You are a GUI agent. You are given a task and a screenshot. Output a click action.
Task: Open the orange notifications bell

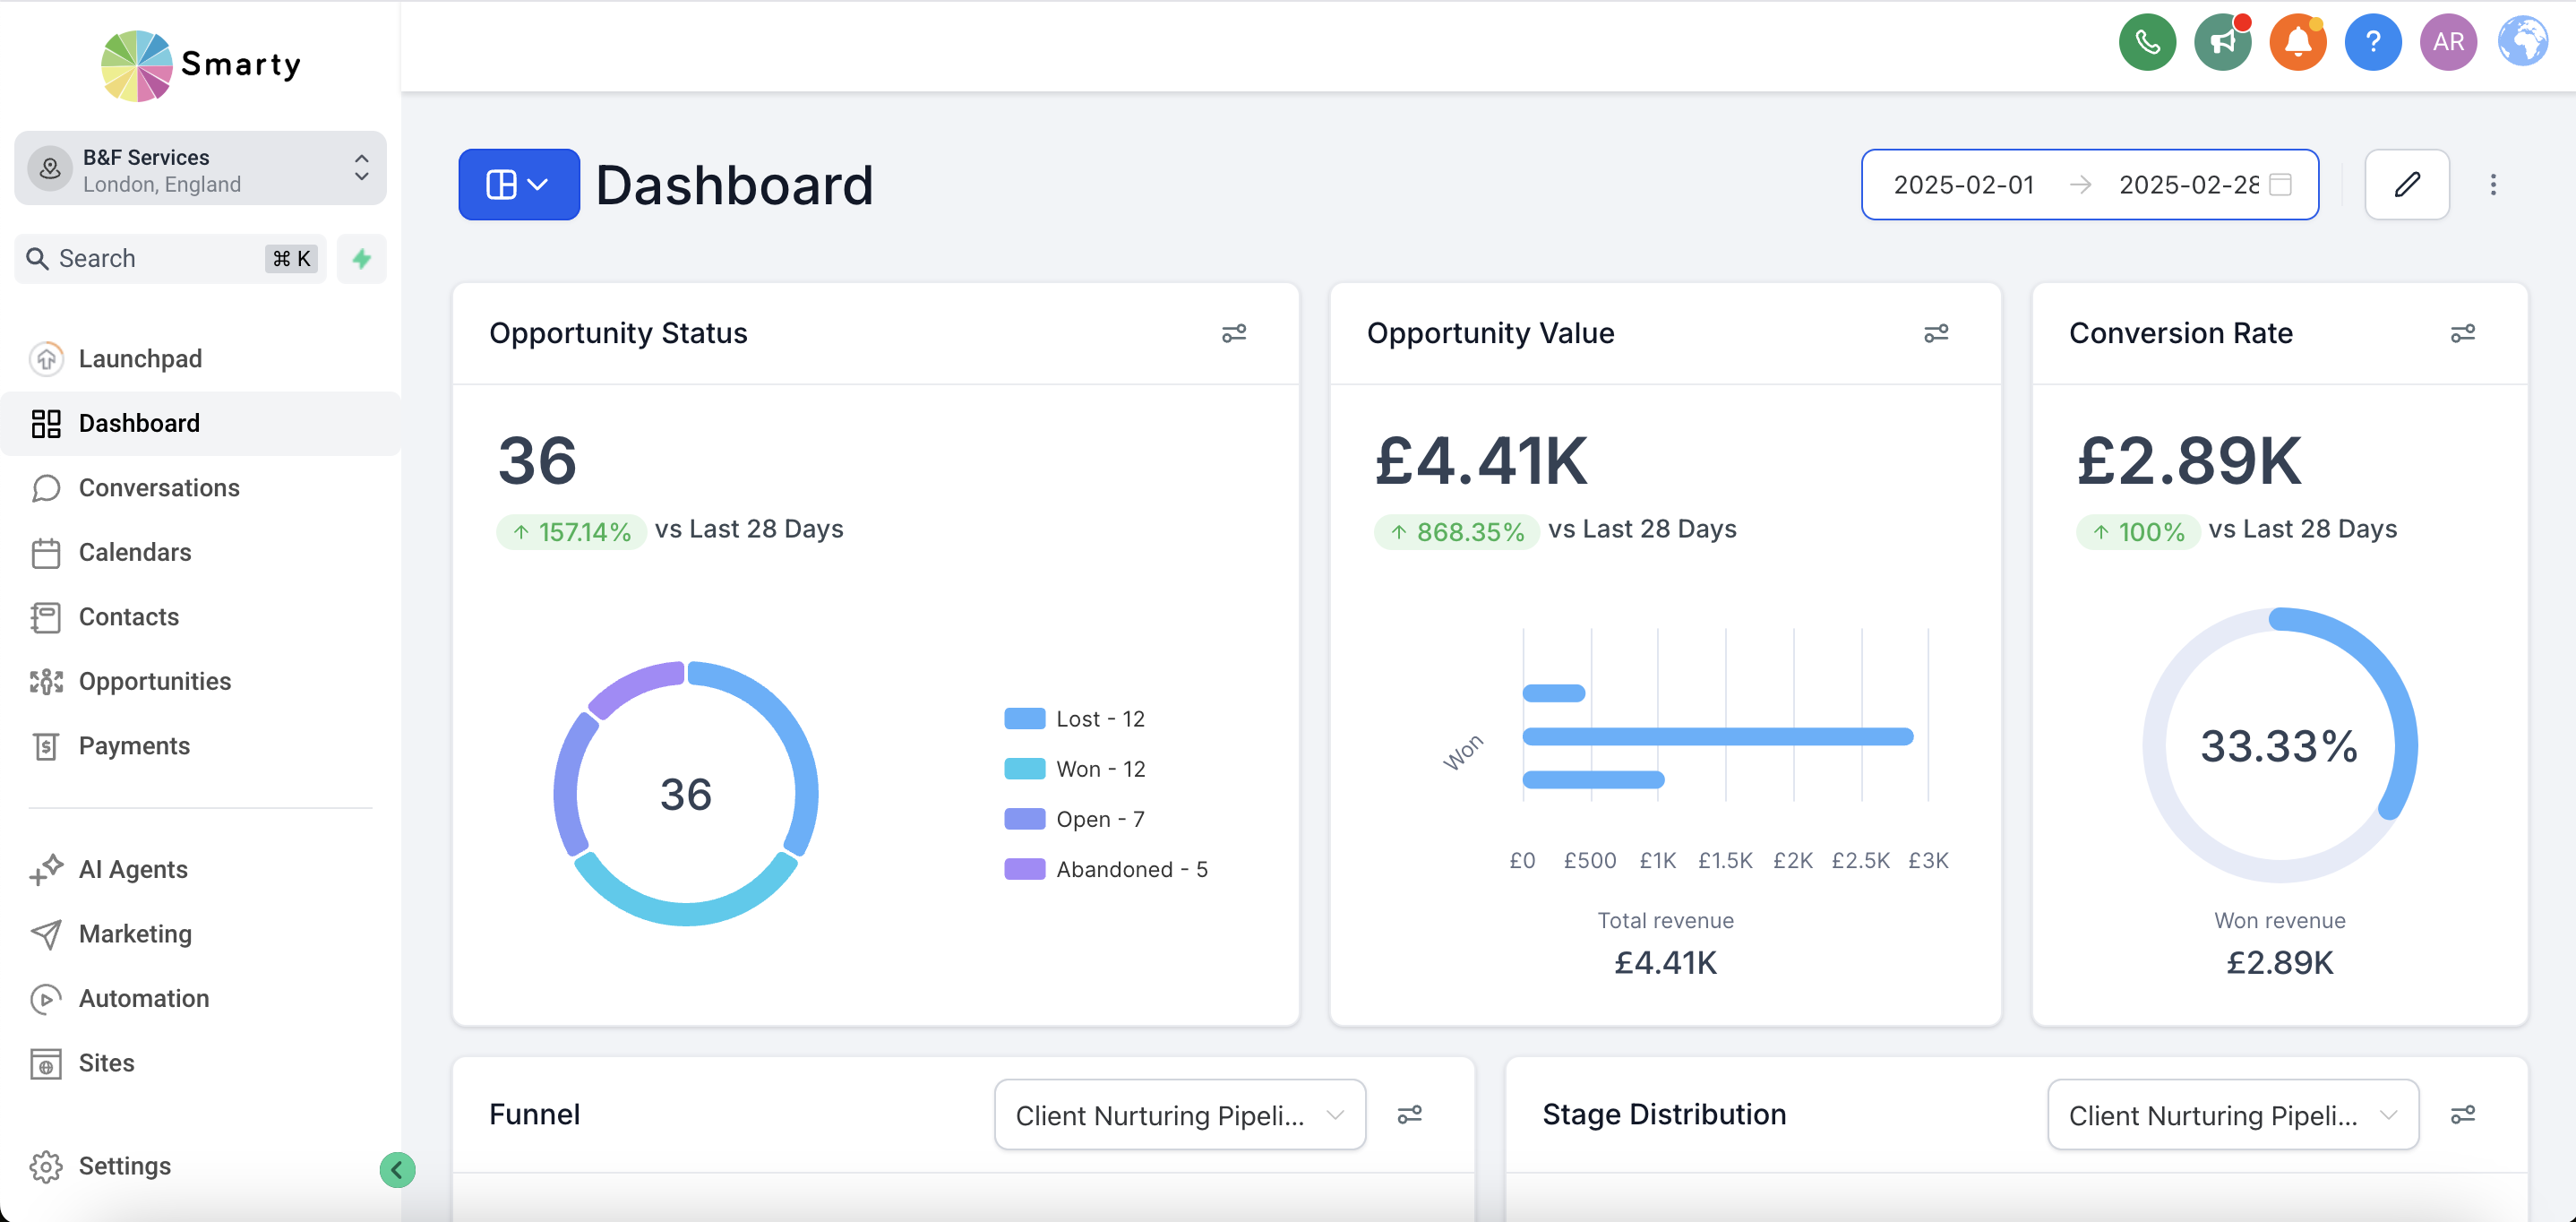2297,42
